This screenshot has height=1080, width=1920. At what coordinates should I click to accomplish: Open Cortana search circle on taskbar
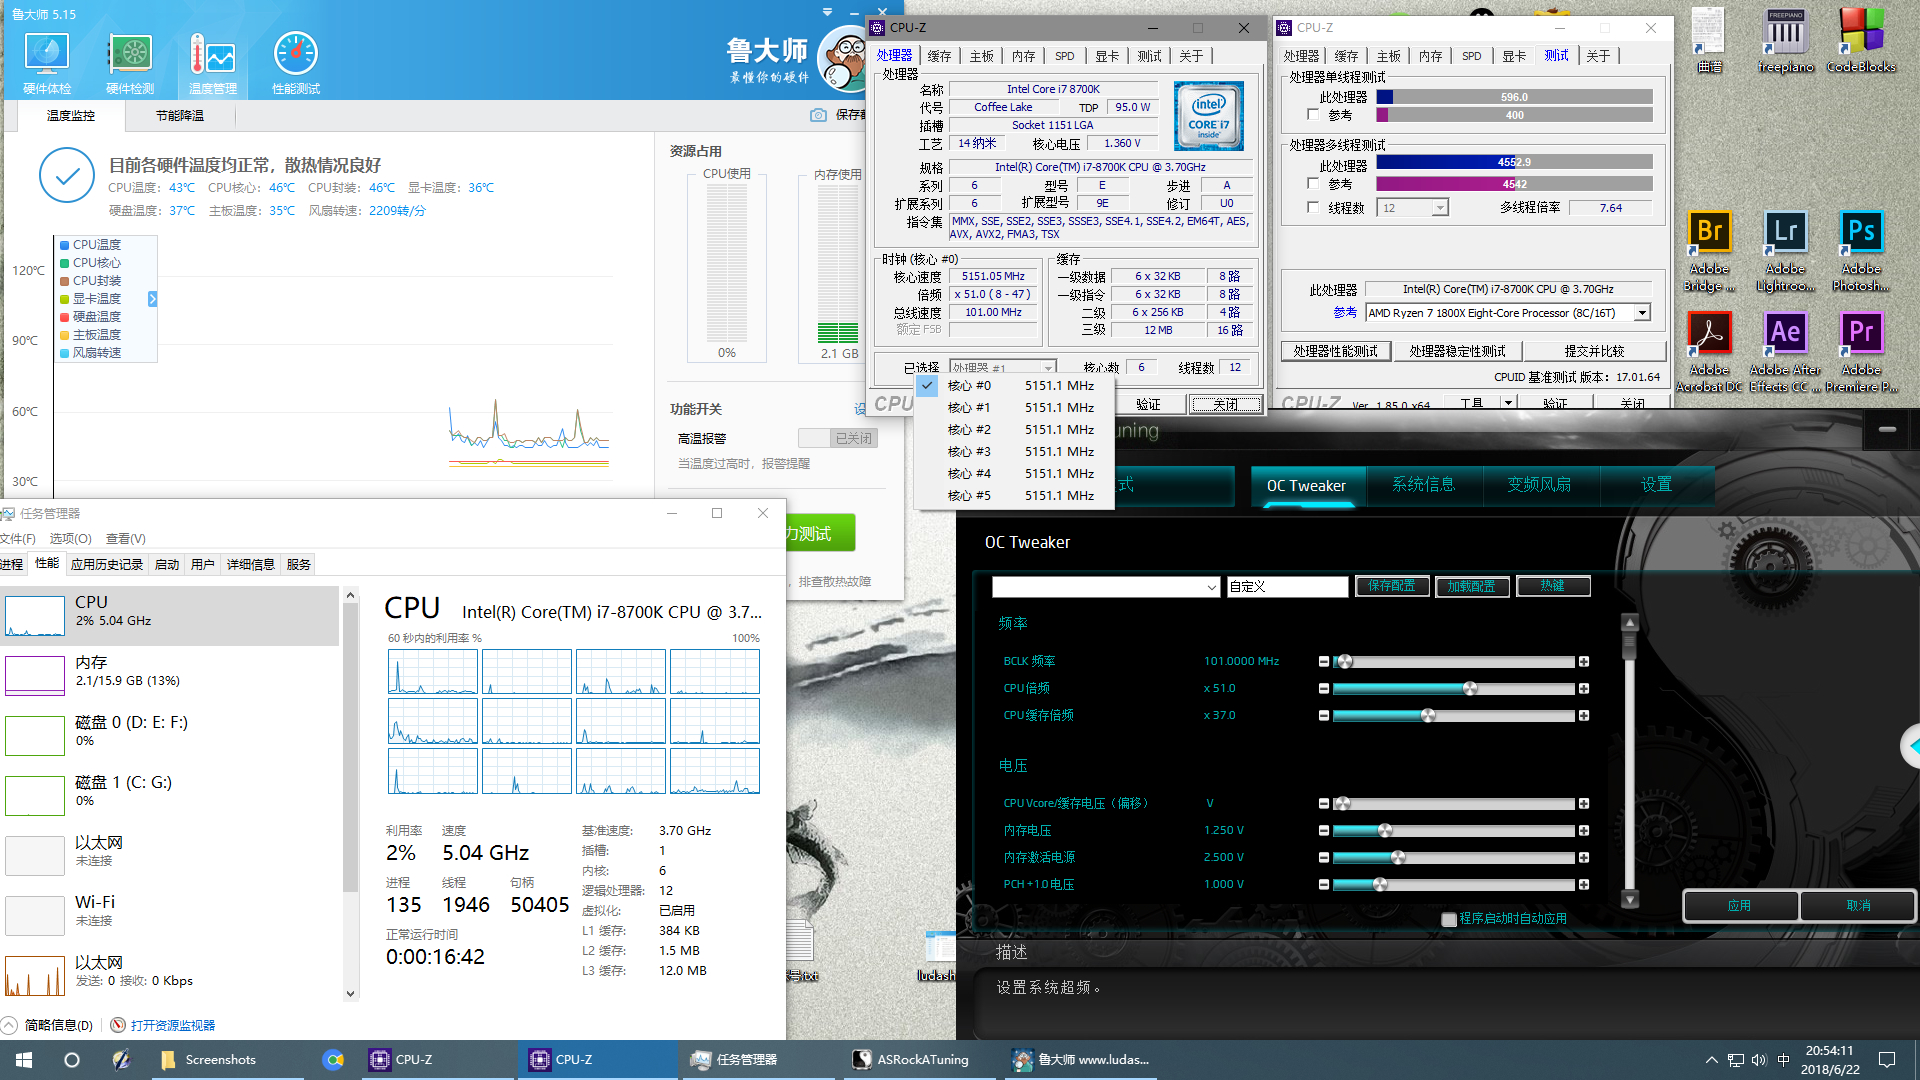(72, 1060)
